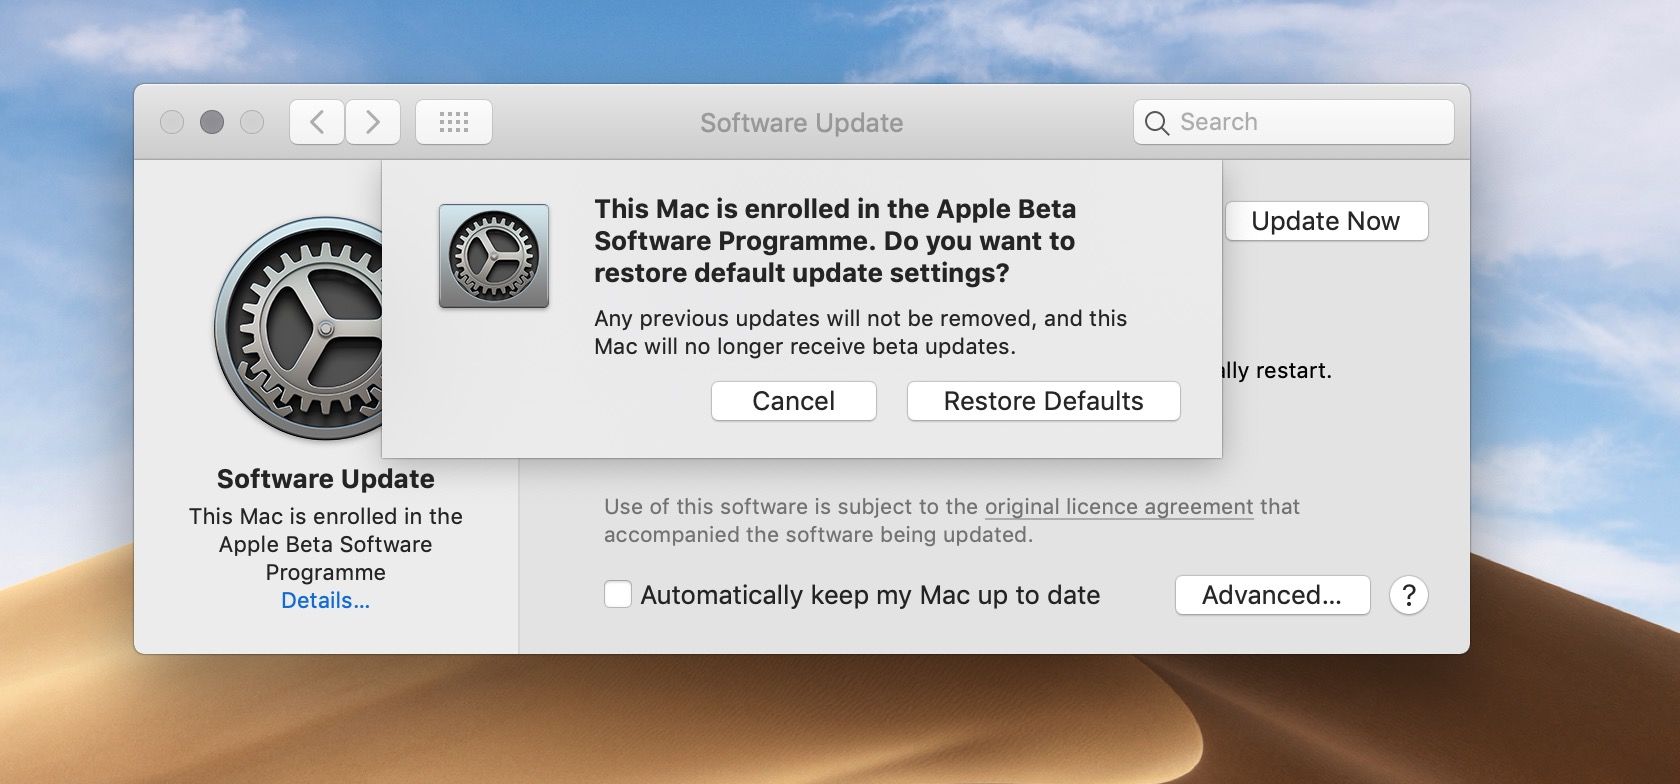Click the Search field in the toolbar

click(1293, 122)
